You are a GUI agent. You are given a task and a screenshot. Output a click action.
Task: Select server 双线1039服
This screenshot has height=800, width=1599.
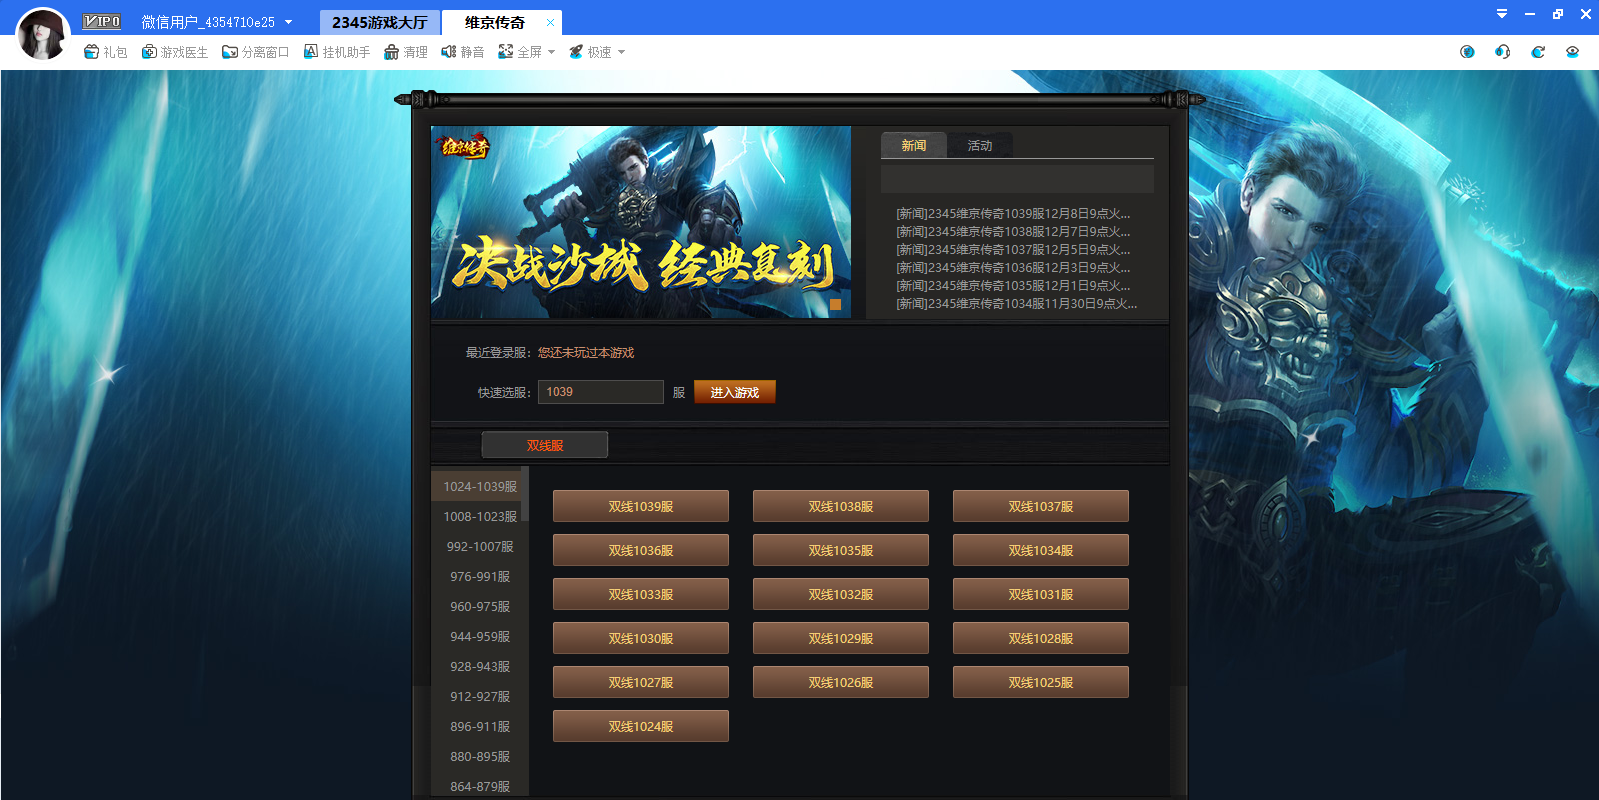point(640,506)
